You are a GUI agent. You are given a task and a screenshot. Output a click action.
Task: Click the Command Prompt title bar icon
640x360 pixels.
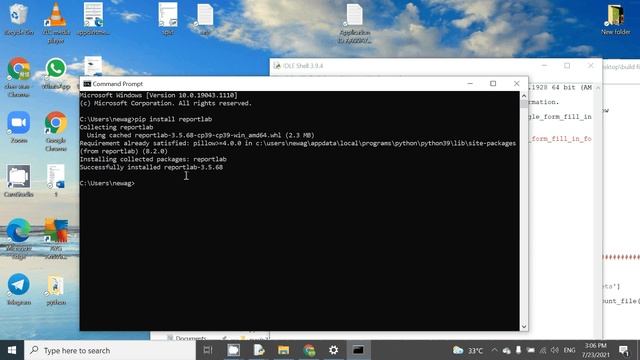click(x=87, y=84)
